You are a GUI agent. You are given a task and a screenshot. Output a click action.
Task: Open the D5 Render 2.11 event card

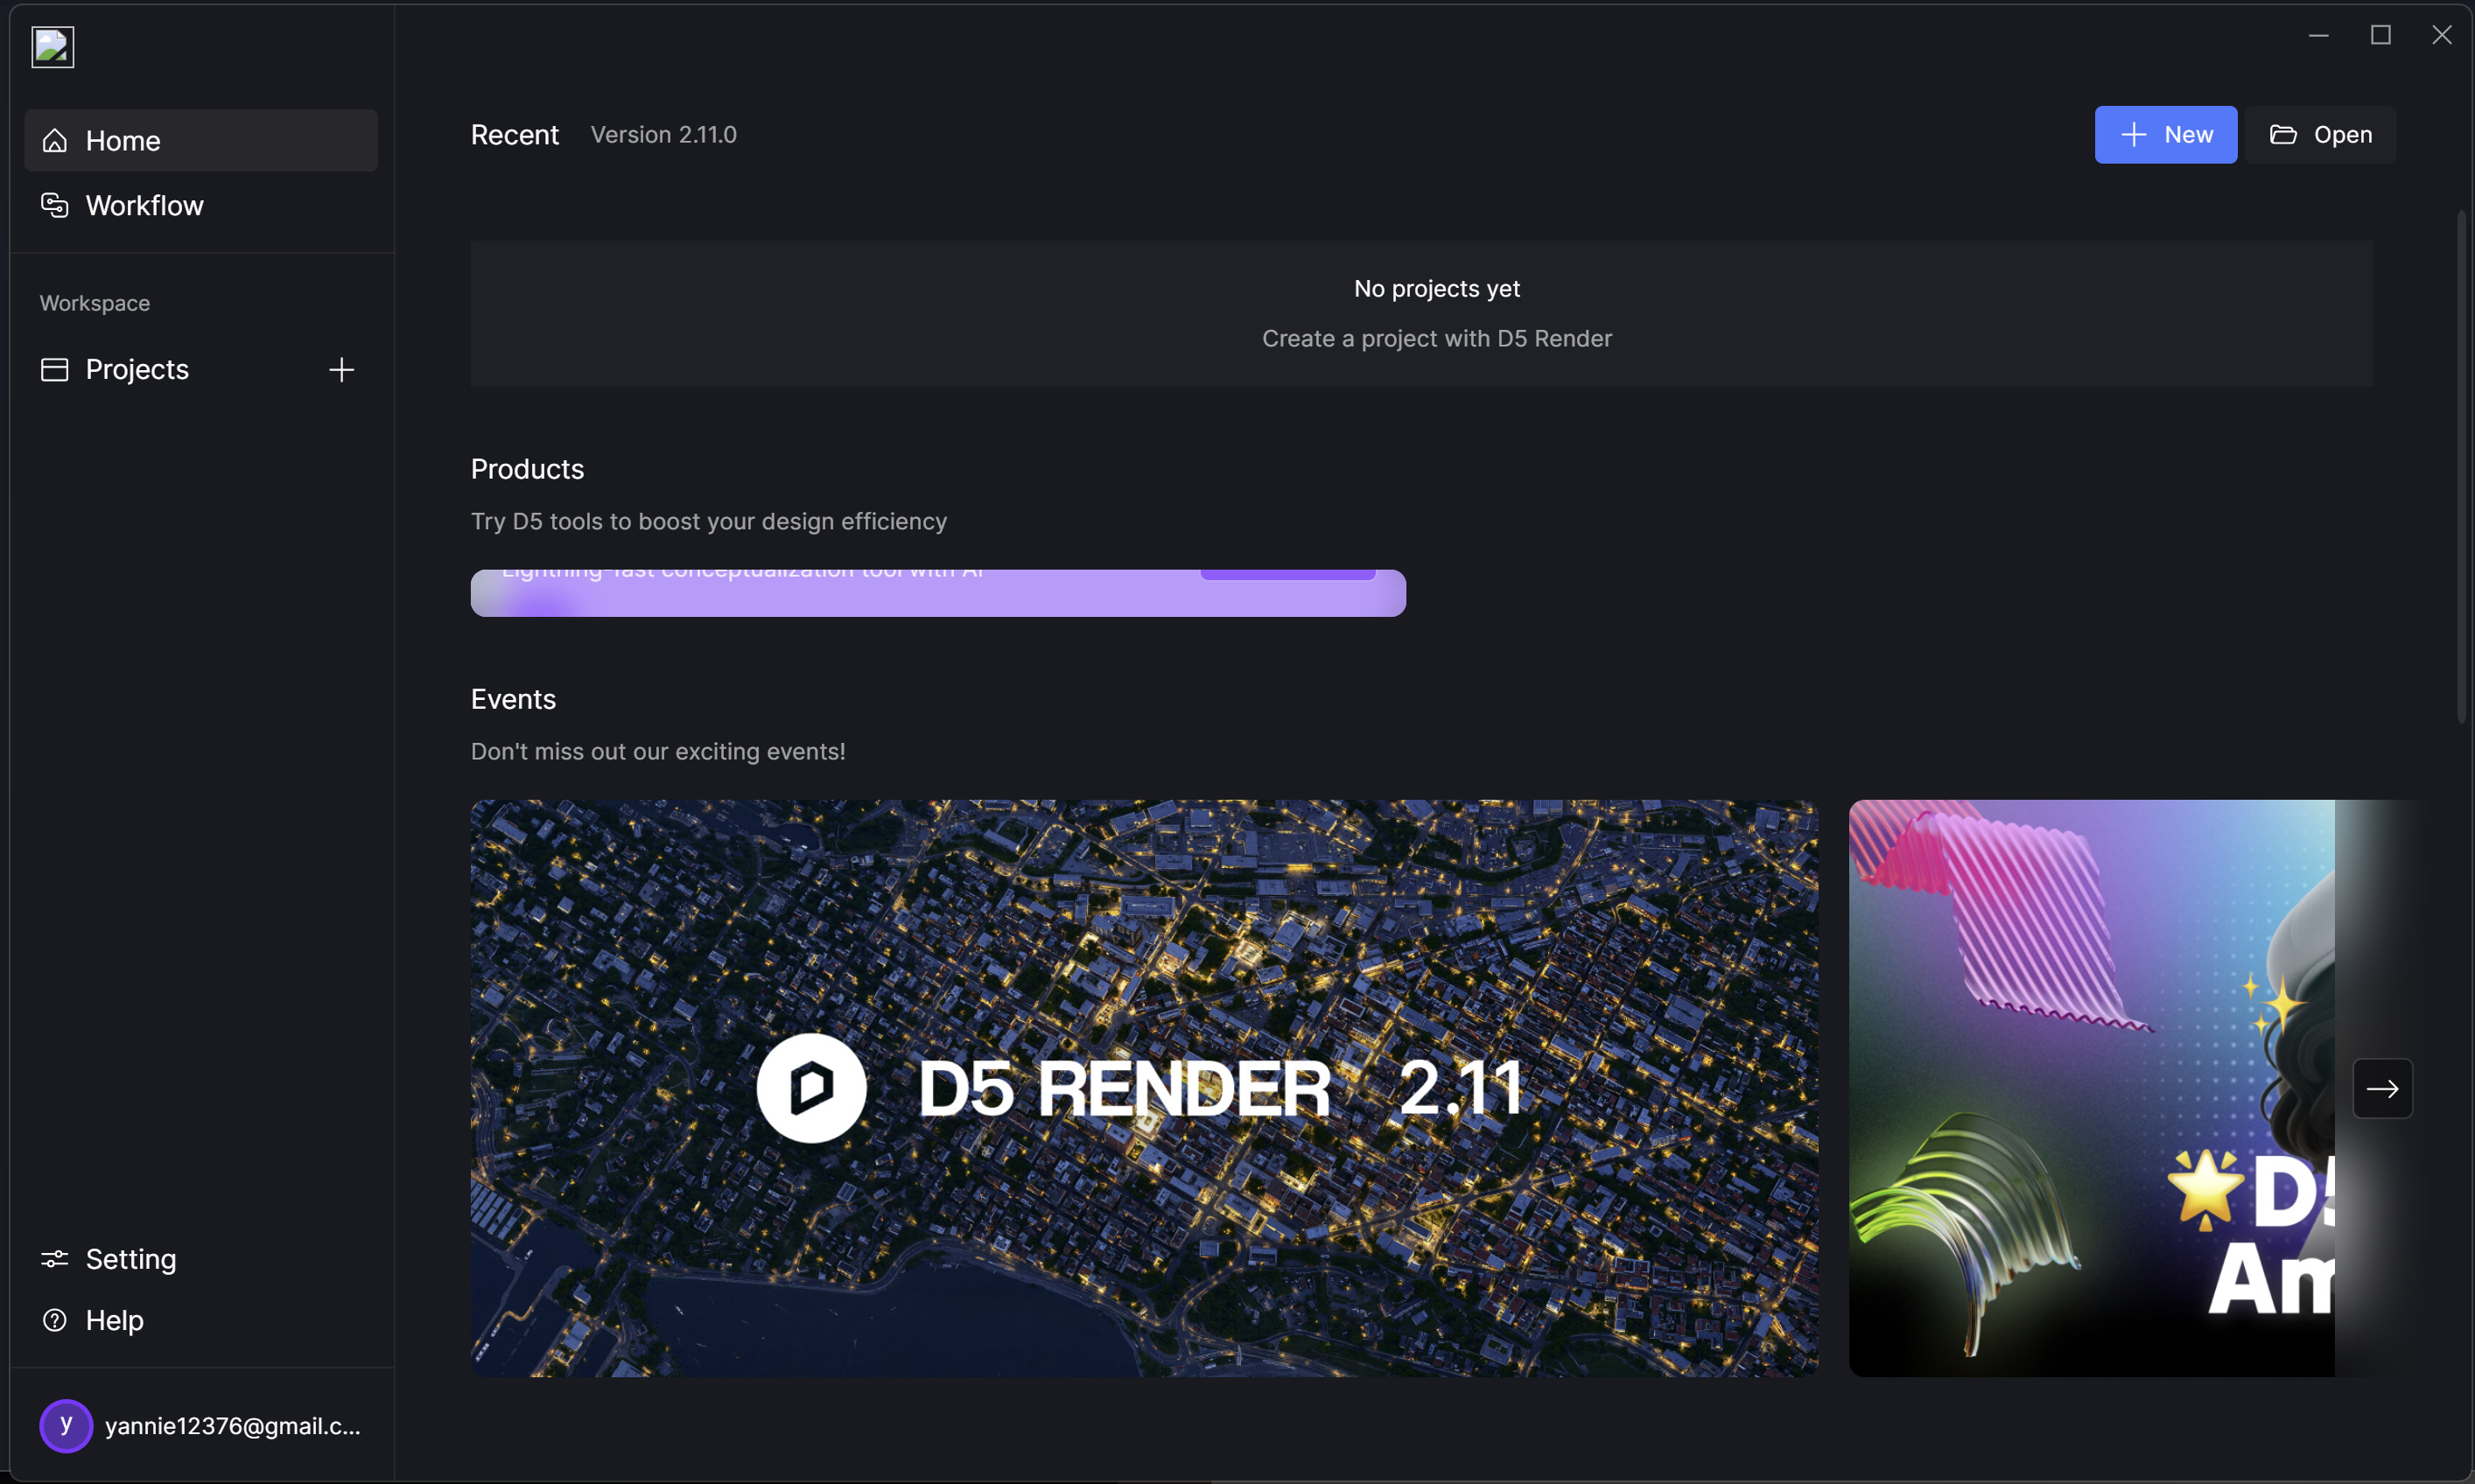[1144, 1088]
